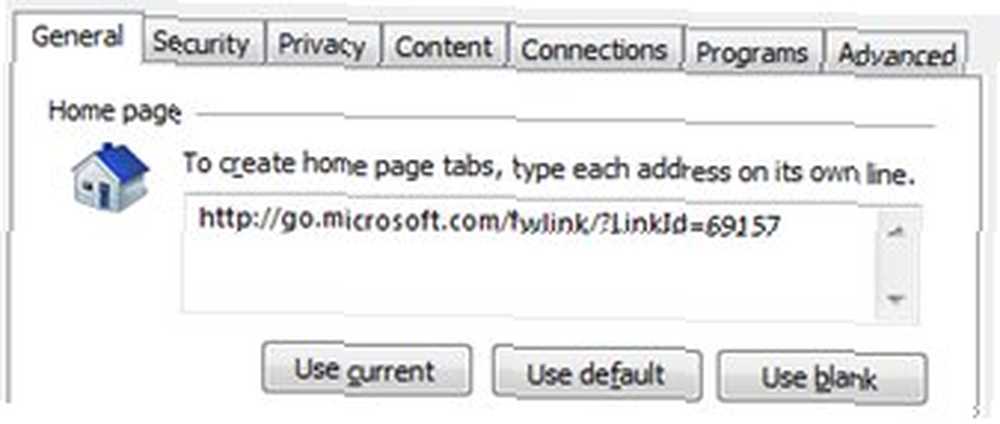
Task: Click the divider line beside Home page heading
Action: pyautogui.click(x=564, y=119)
